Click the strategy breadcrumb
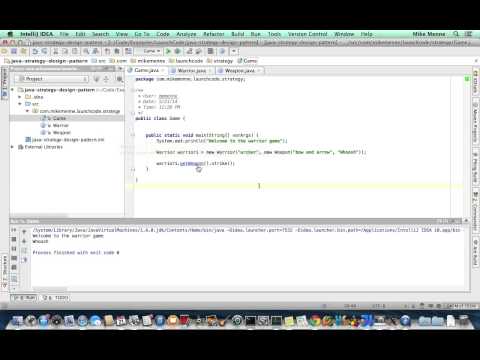 click(x=220, y=61)
